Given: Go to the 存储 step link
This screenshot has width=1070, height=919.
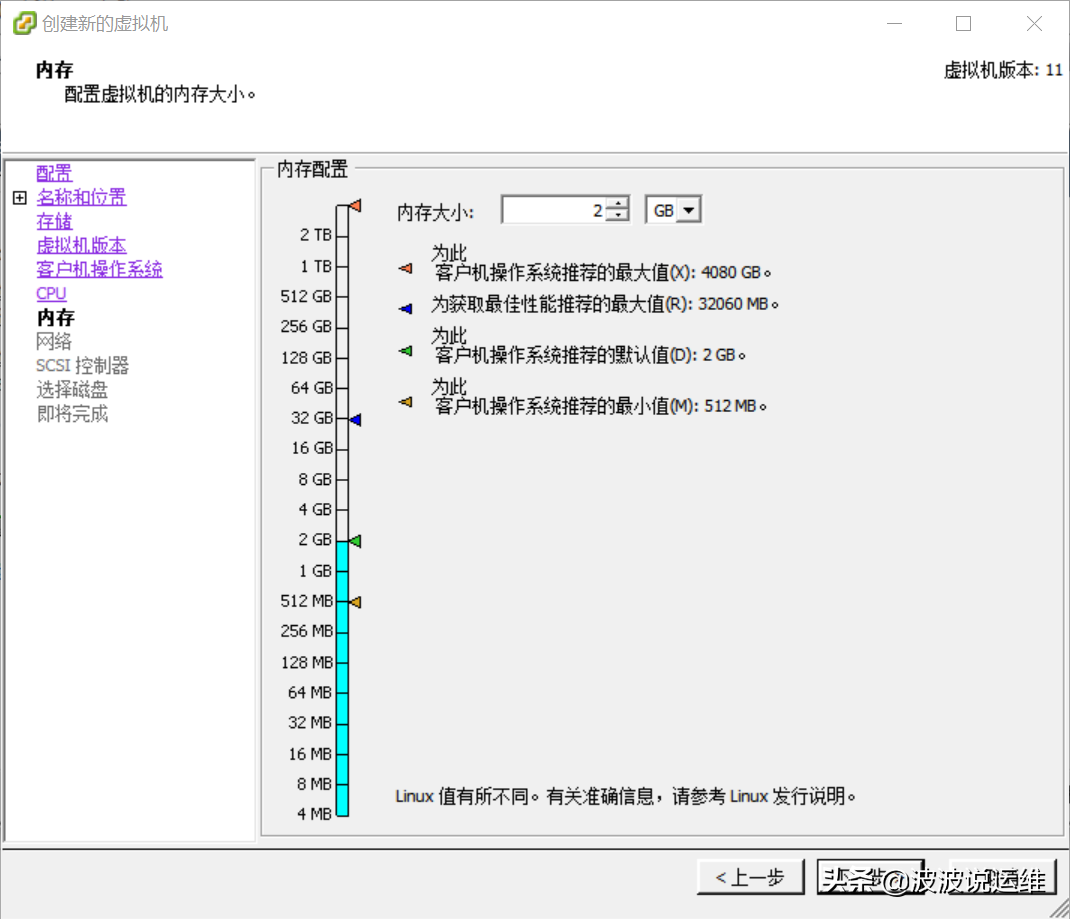Looking at the screenshot, I should click(x=54, y=221).
